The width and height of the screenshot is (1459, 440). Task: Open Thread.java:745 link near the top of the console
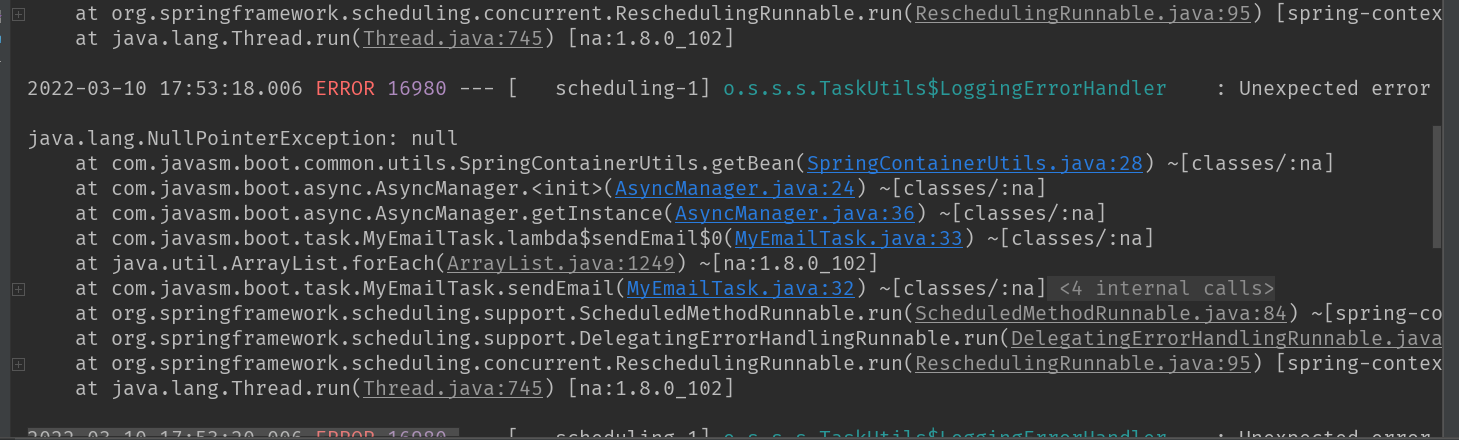coord(453,39)
